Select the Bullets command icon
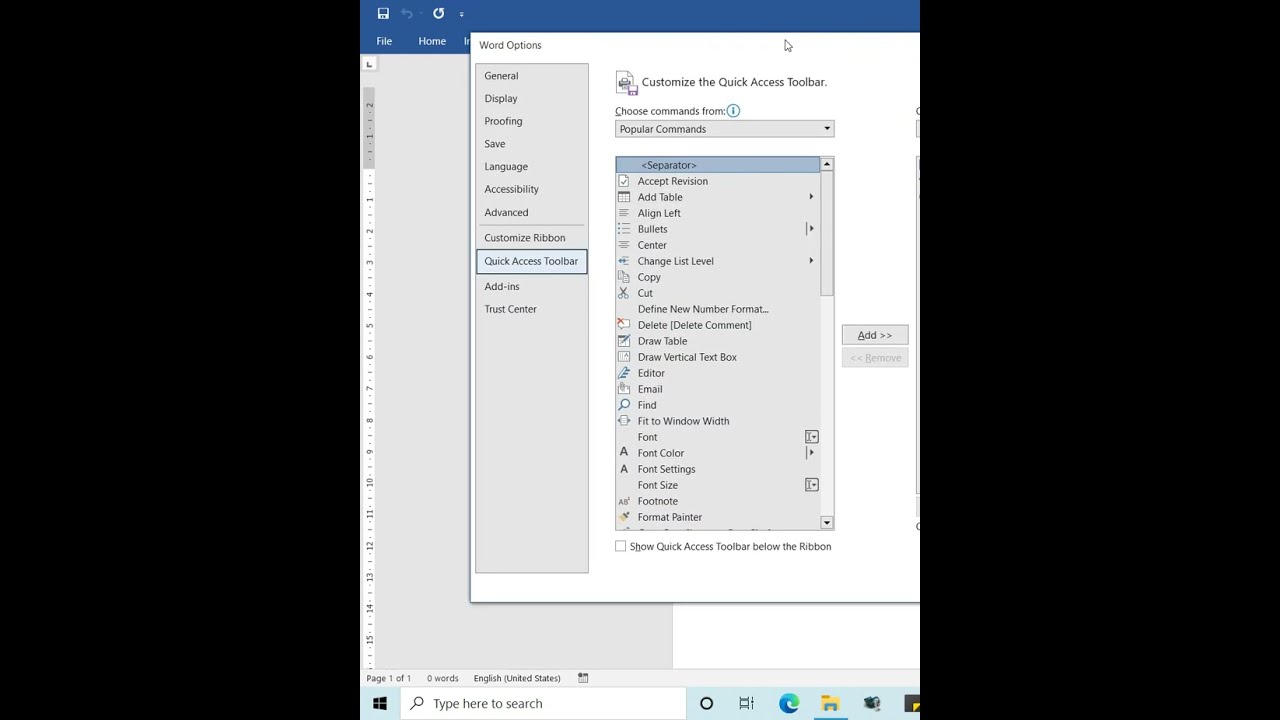1280x720 pixels. [624, 229]
